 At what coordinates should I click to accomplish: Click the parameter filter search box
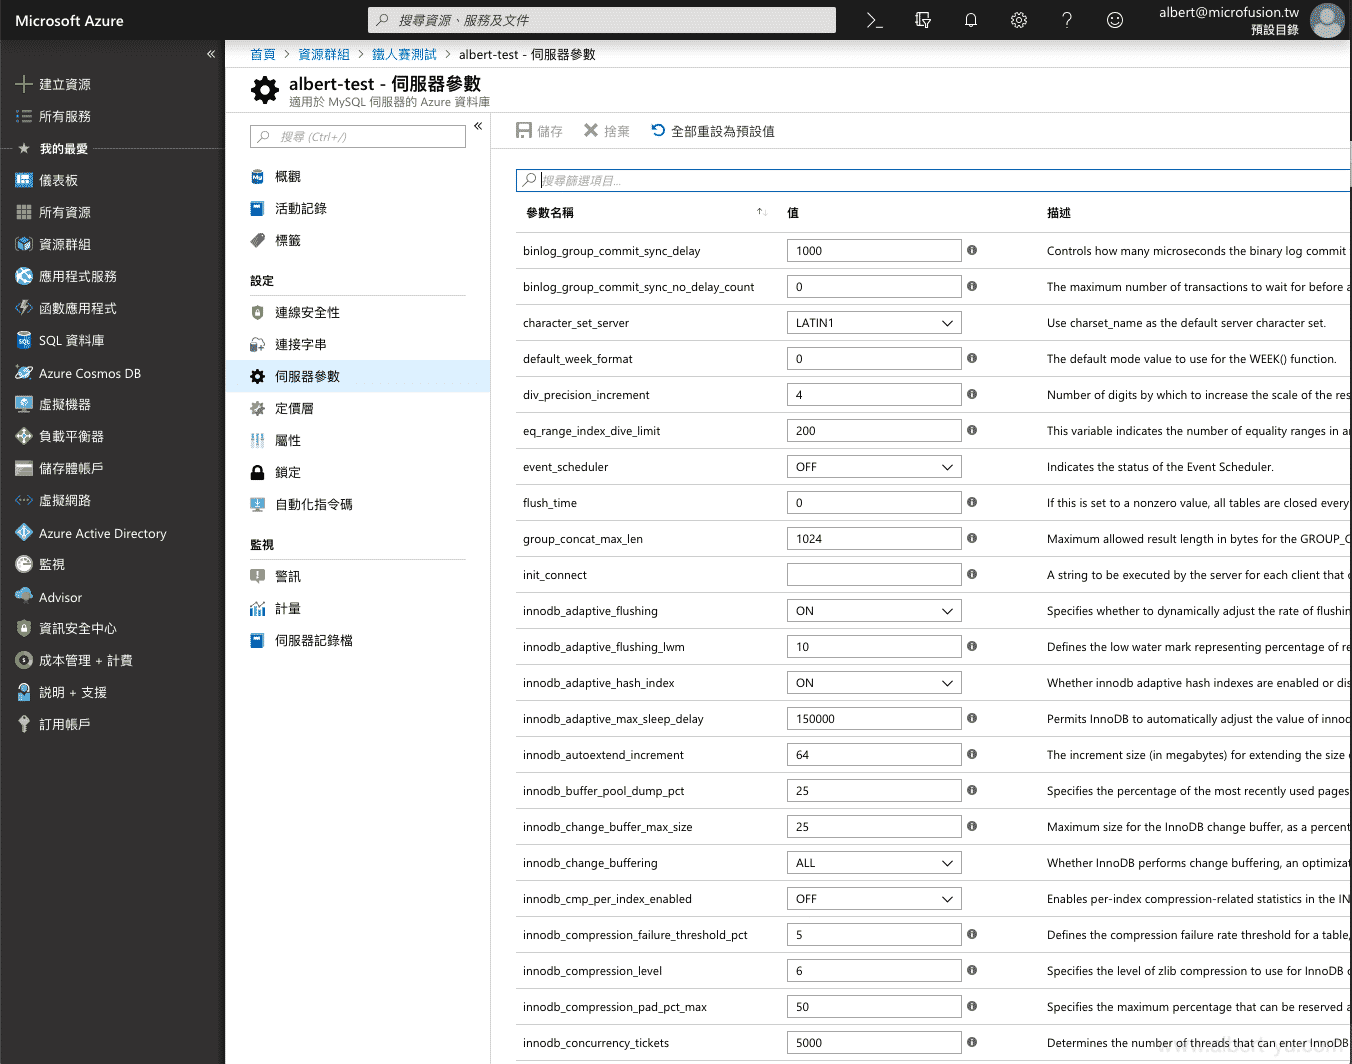click(933, 180)
